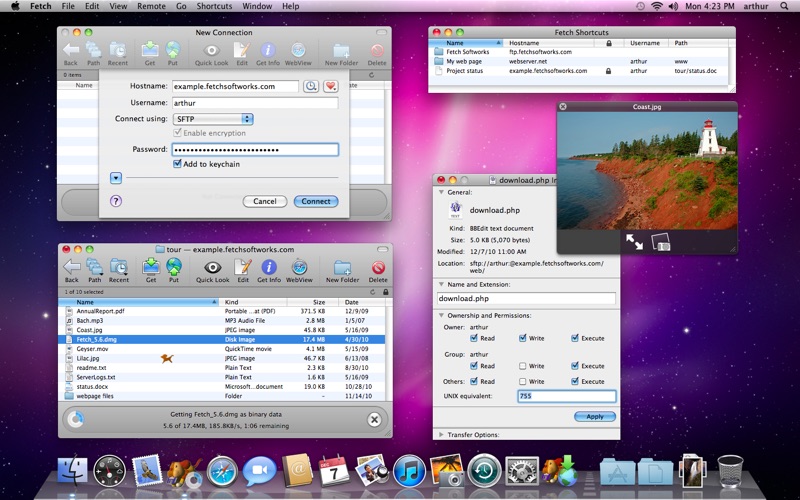Collapse the General section

pos(441,192)
